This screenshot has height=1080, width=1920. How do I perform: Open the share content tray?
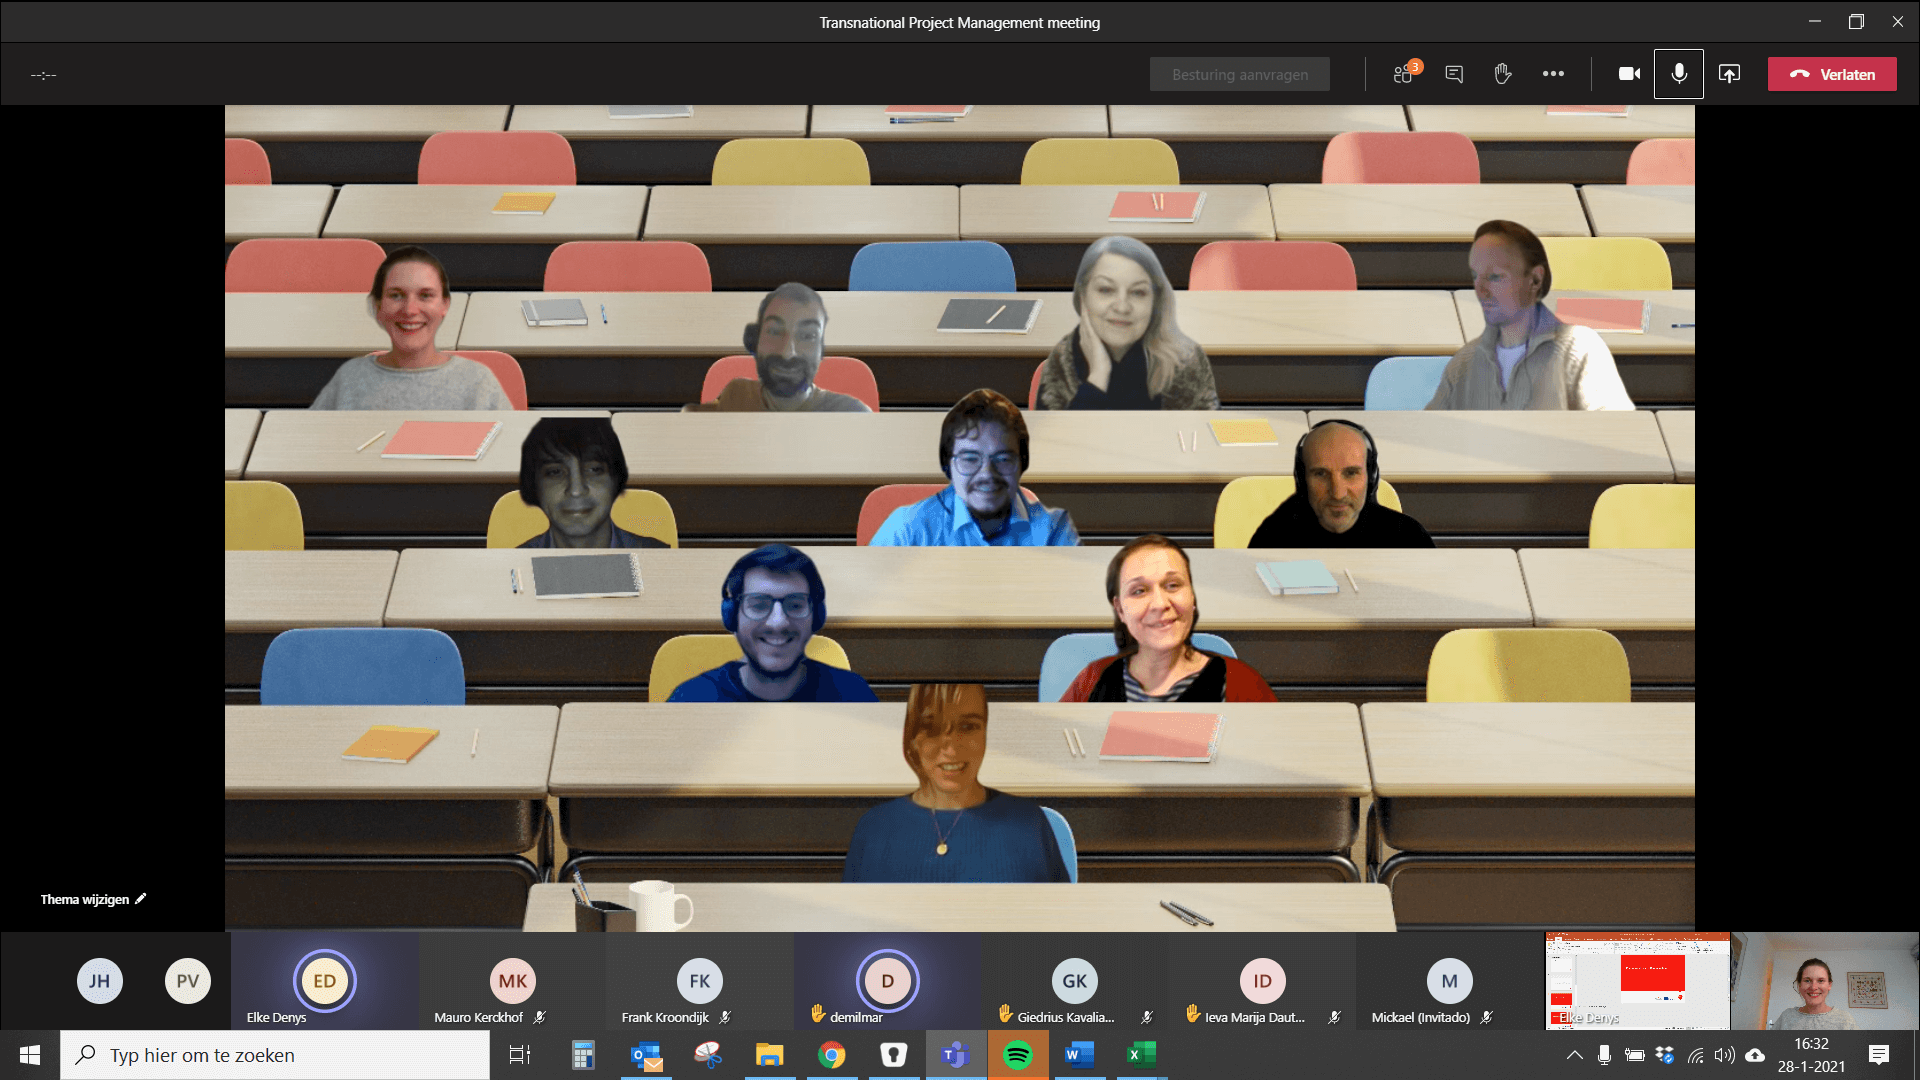coord(1729,74)
